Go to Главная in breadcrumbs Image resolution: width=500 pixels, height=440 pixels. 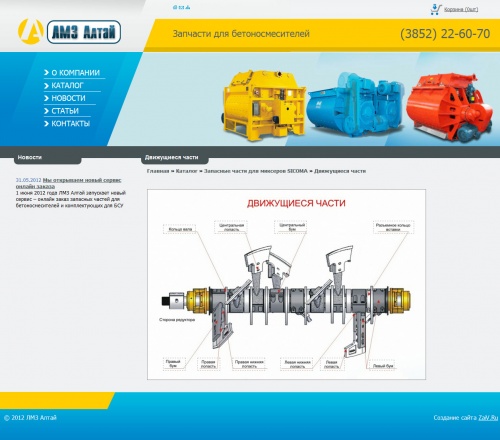(x=158, y=171)
